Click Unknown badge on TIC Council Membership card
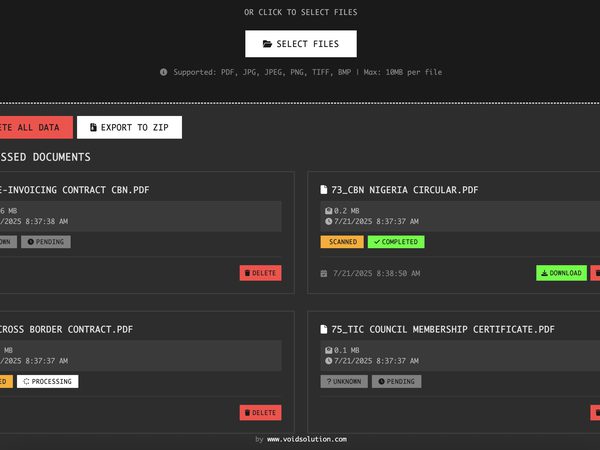Screen dimensions: 600x450 point(344,382)
